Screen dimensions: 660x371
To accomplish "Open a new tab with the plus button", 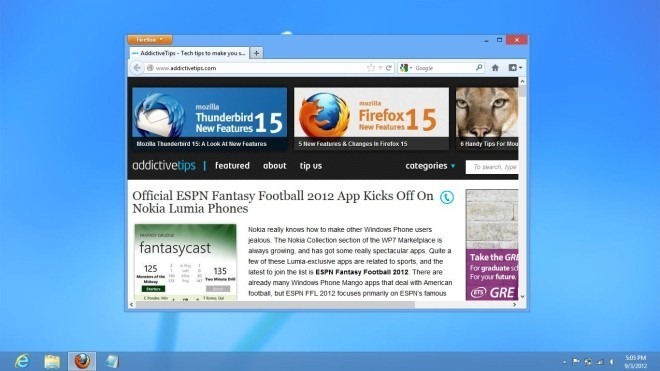I will [256, 53].
